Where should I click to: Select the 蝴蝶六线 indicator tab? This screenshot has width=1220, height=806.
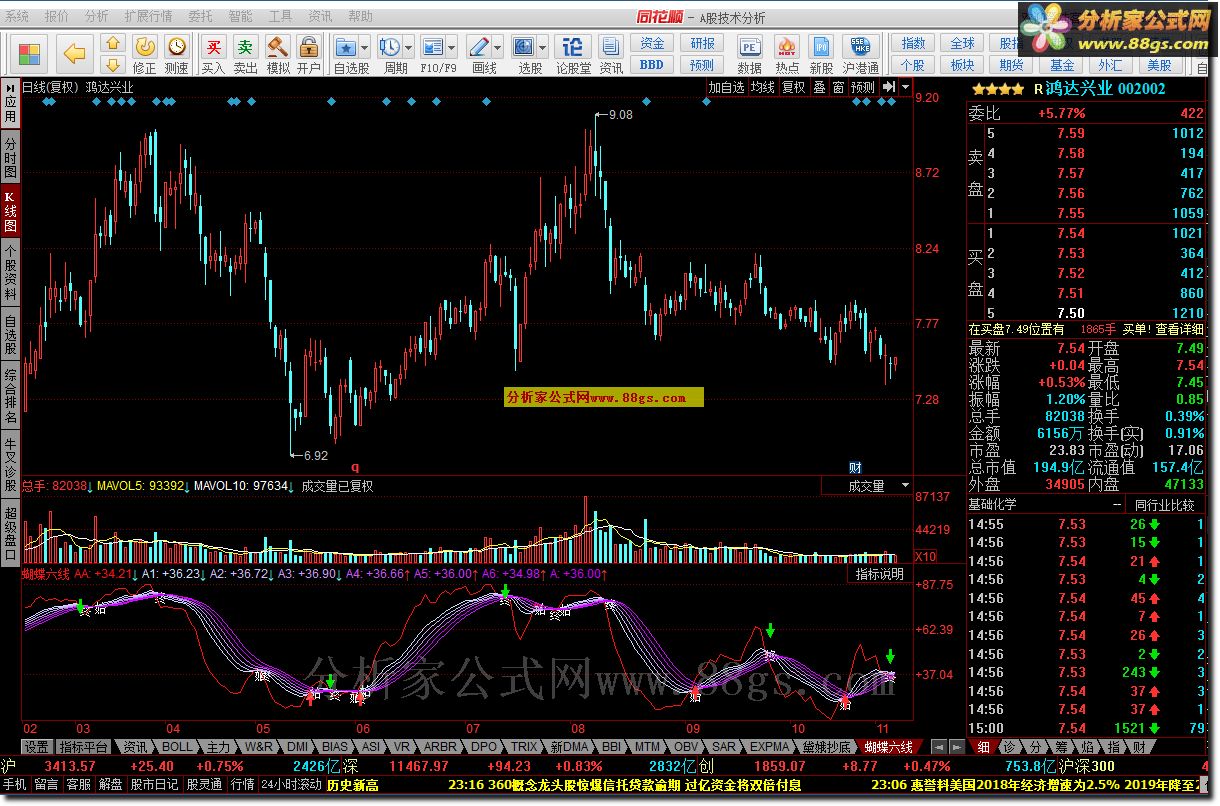[x=889, y=747]
